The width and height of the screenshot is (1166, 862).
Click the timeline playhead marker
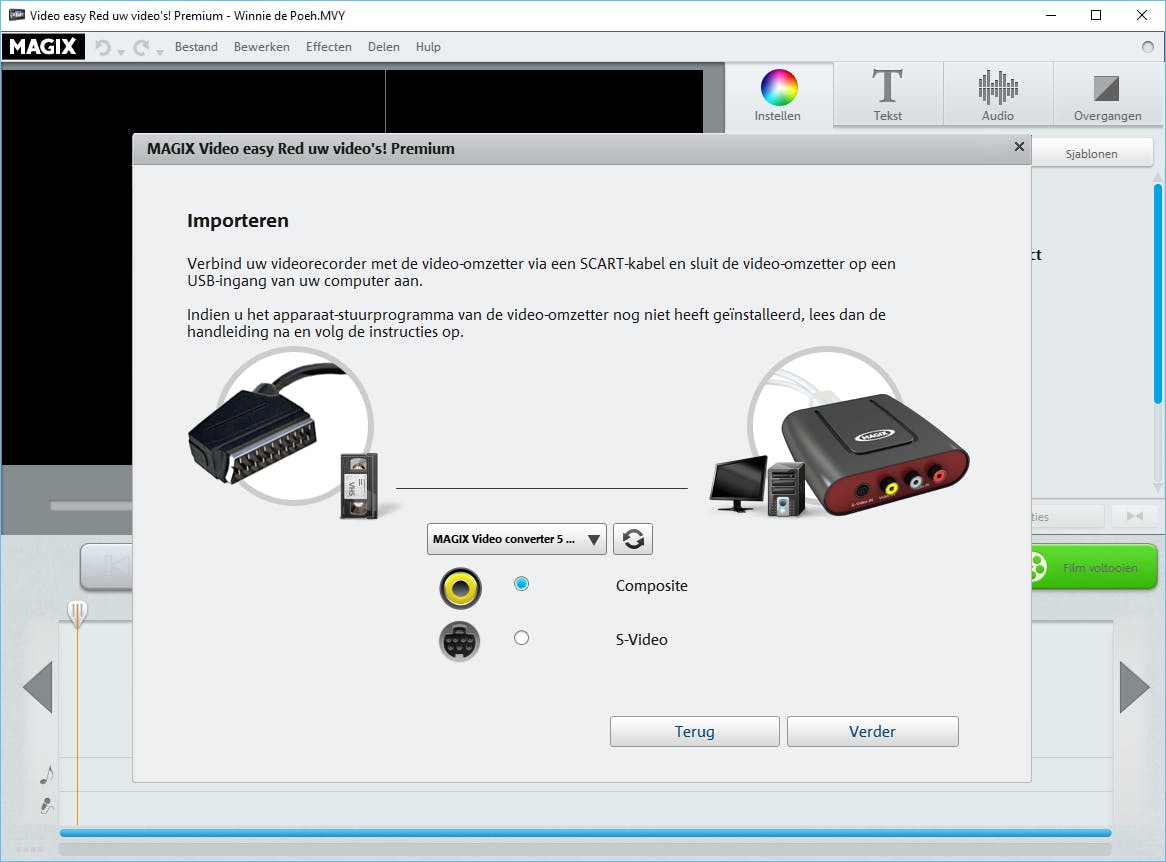(77, 614)
